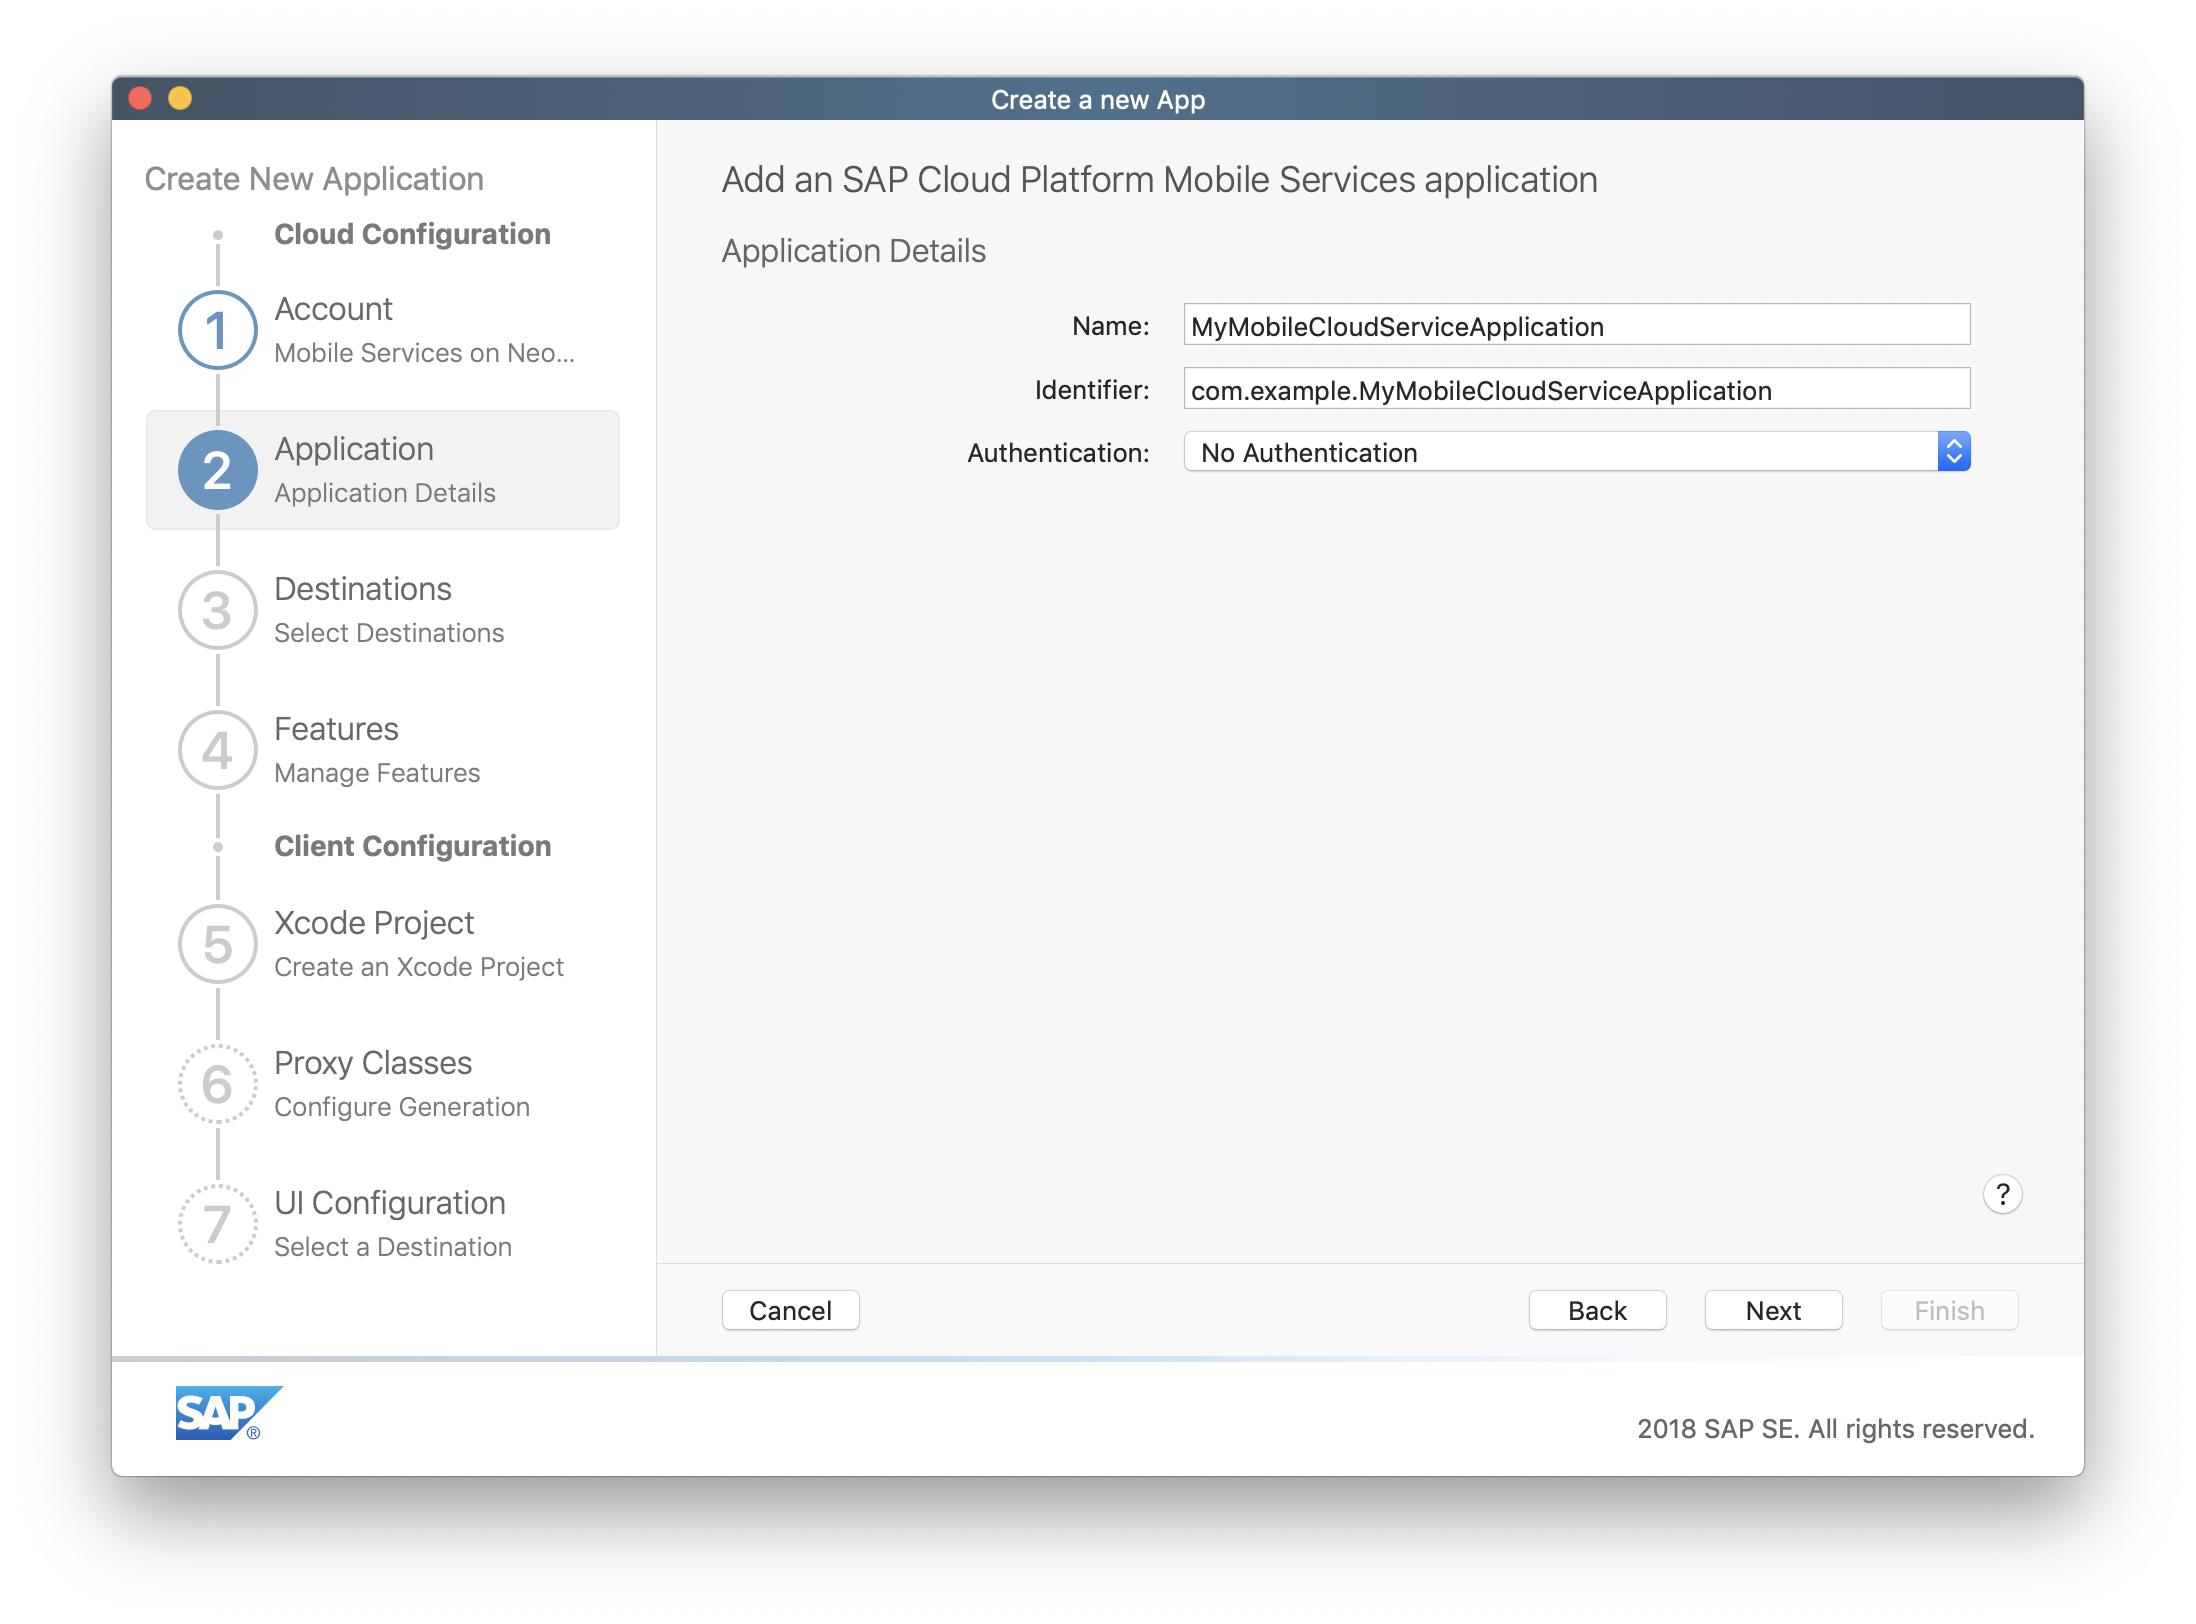This screenshot has height=1624, width=2196.
Task: Cancel the new app wizard
Action: (790, 1310)
